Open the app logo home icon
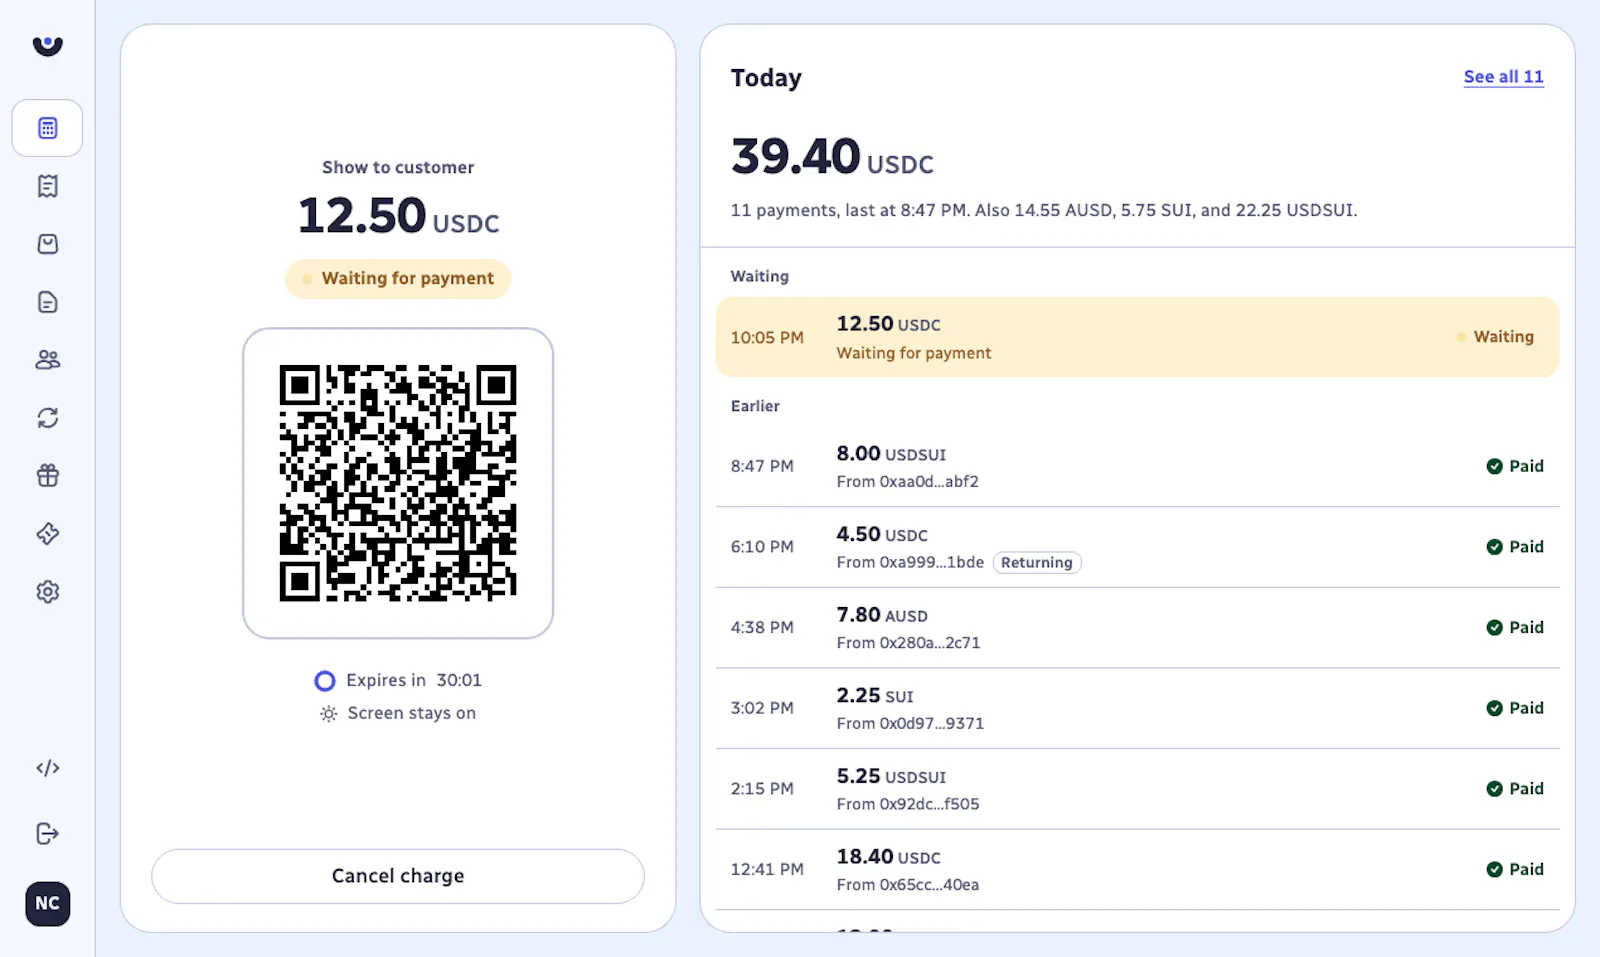This screenshot has width=1600, height=957. [47, 46]
